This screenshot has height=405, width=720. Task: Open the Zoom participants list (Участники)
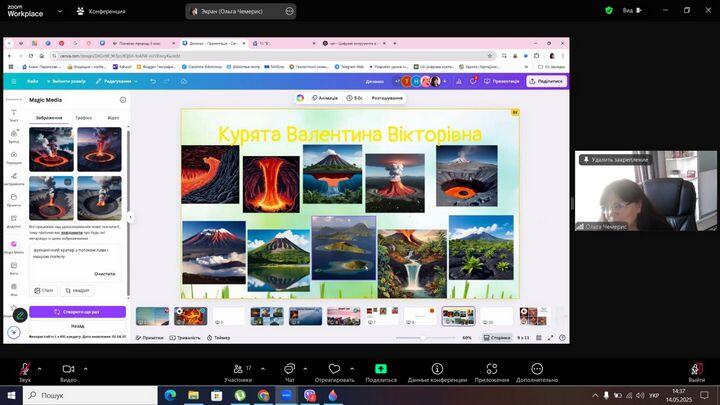click(238, 372)
